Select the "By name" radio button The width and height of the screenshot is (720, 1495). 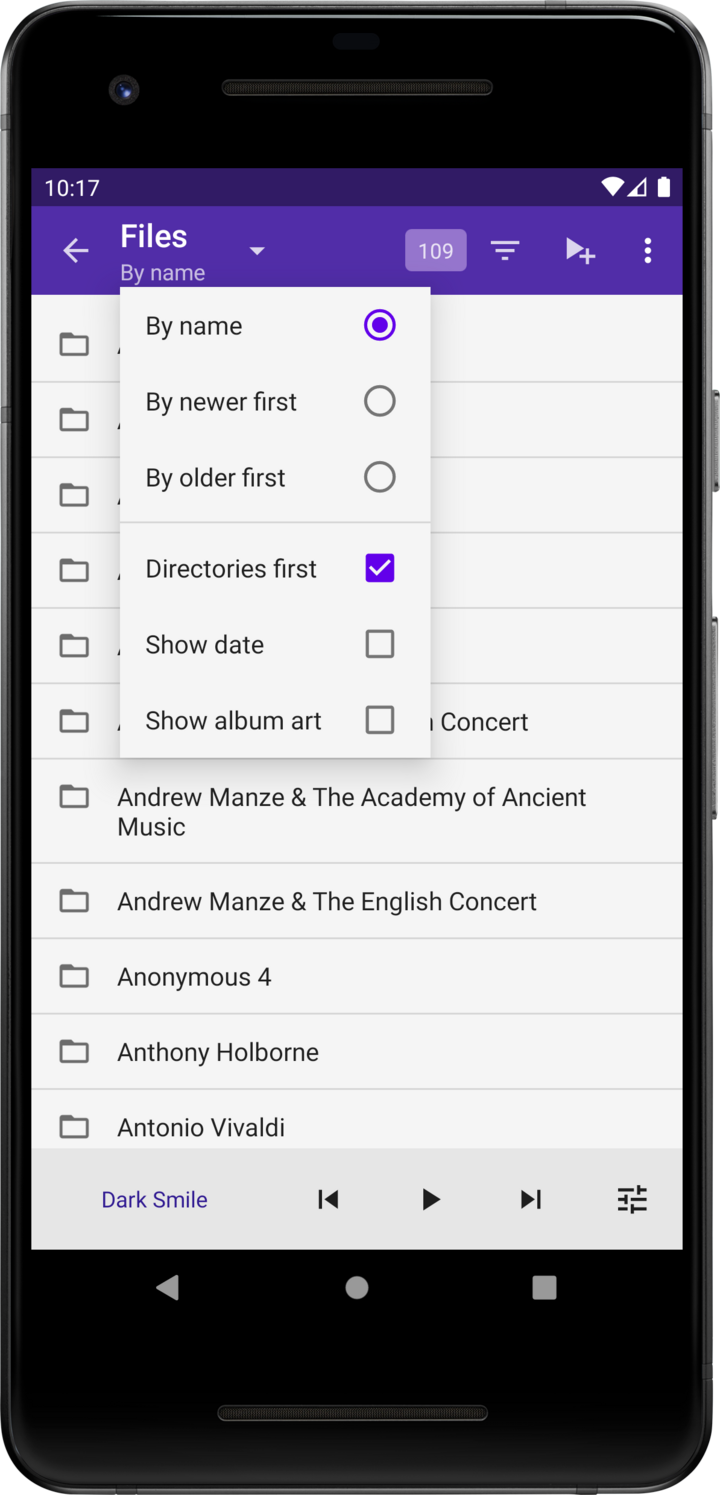pyautogui.click(x=379, y=325)
